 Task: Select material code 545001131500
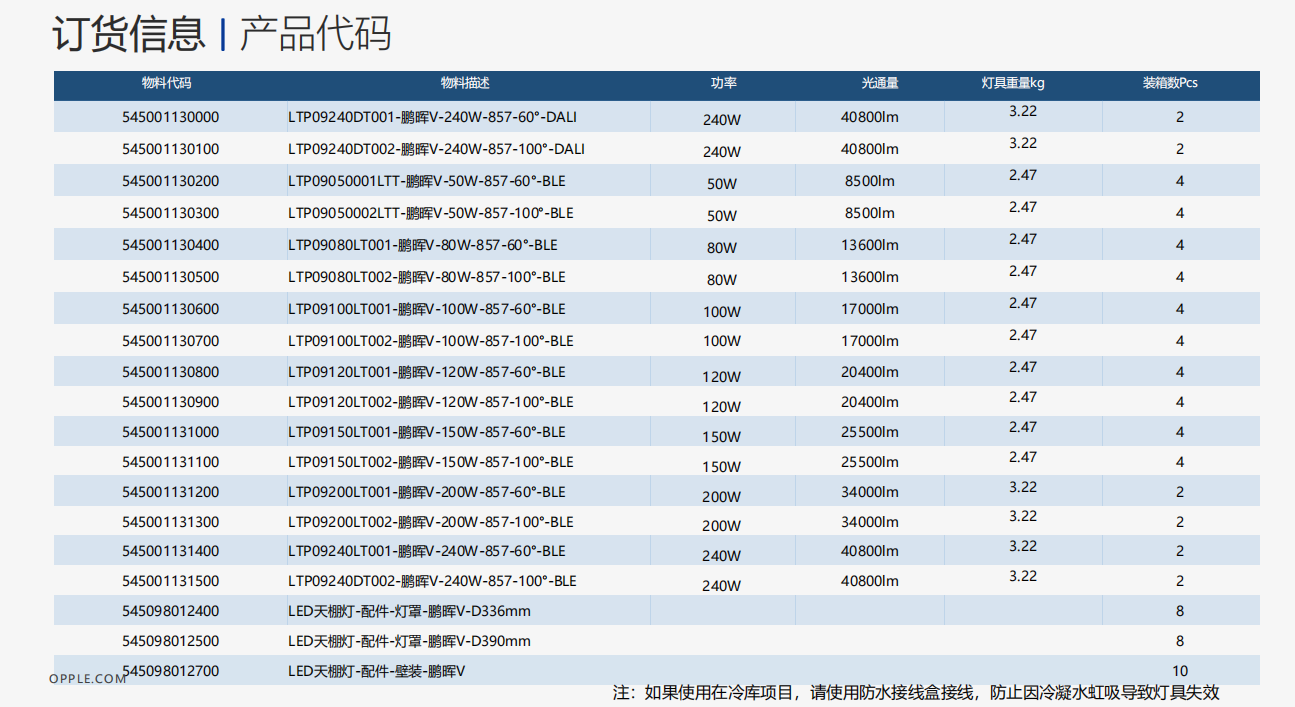[170, 581]
